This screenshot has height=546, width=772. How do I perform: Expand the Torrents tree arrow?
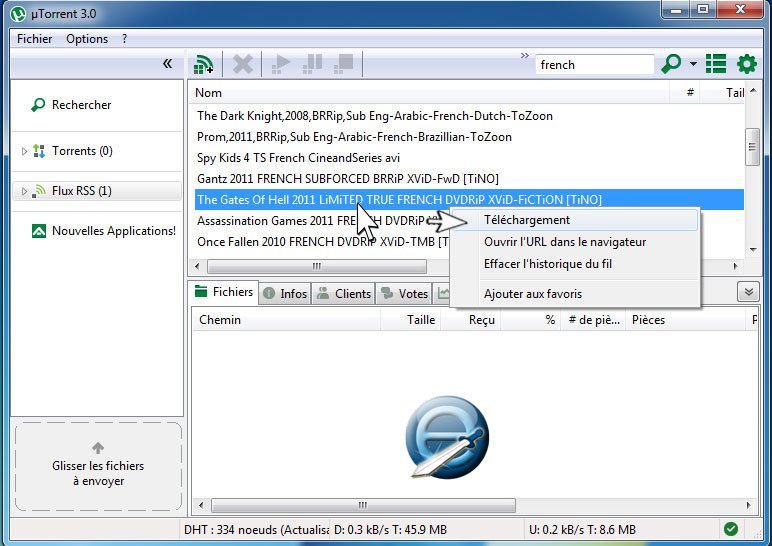[x=24, y=151]
